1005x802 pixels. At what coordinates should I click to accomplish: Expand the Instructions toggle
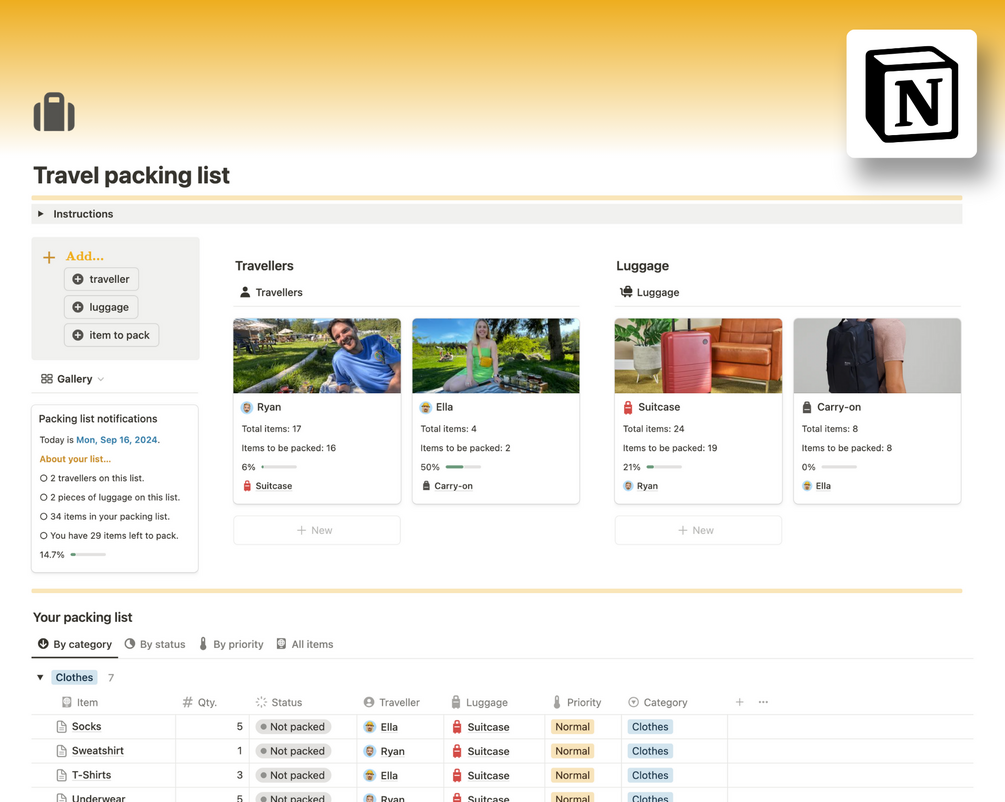click(40, 213)
